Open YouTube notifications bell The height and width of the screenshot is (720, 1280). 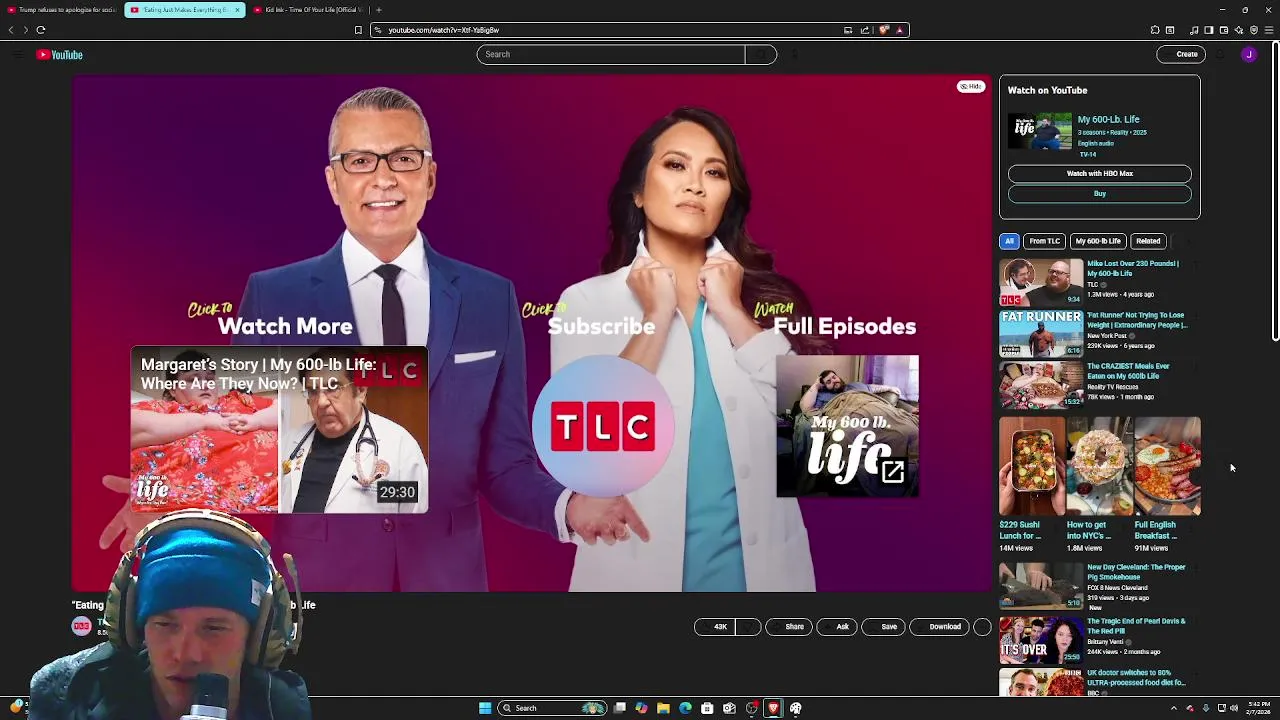click(1221, 55)
